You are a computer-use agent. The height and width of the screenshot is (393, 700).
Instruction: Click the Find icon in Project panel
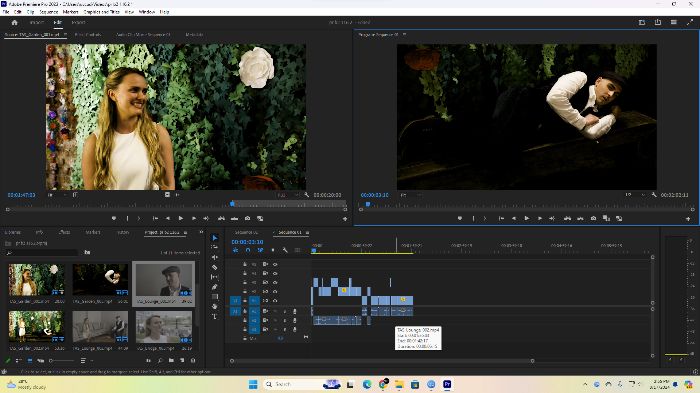click(x=160, y=360)
